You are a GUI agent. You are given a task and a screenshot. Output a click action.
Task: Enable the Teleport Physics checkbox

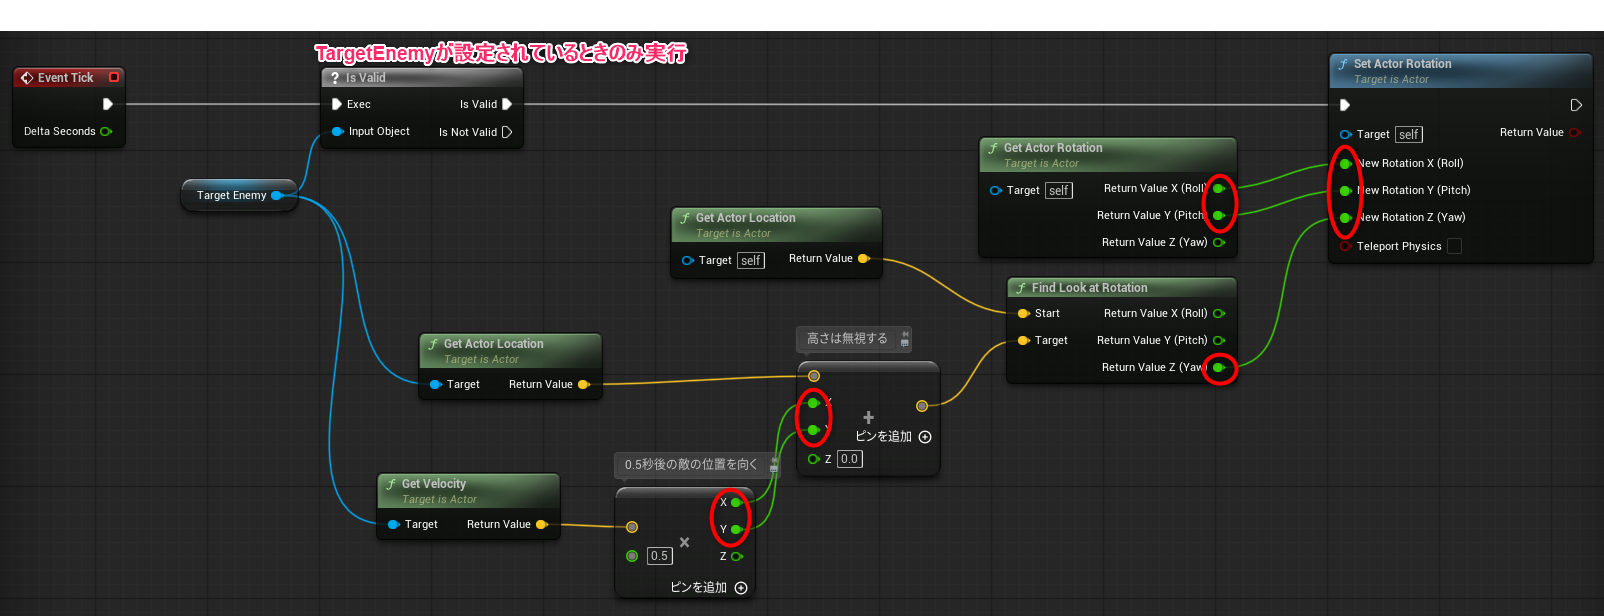(x=1455, y=246)
